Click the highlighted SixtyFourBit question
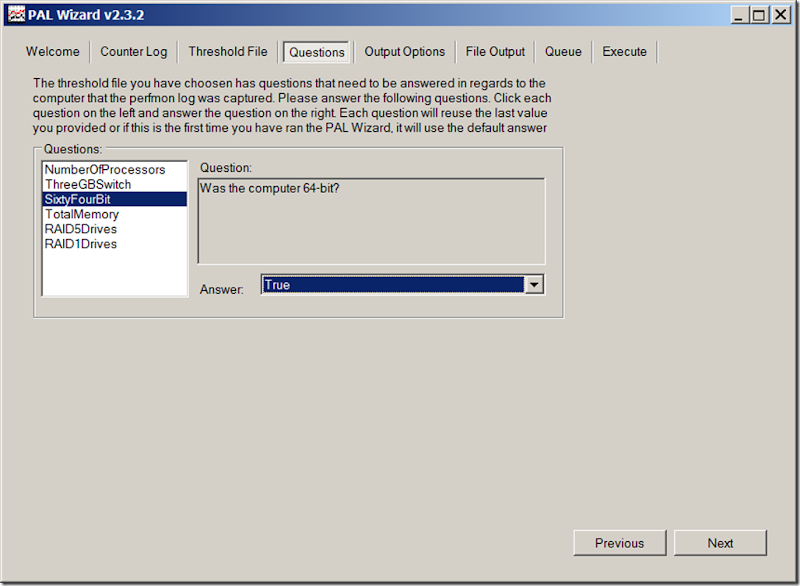The height and width of the screenshot is (586, 800). [x=115, y=199]
